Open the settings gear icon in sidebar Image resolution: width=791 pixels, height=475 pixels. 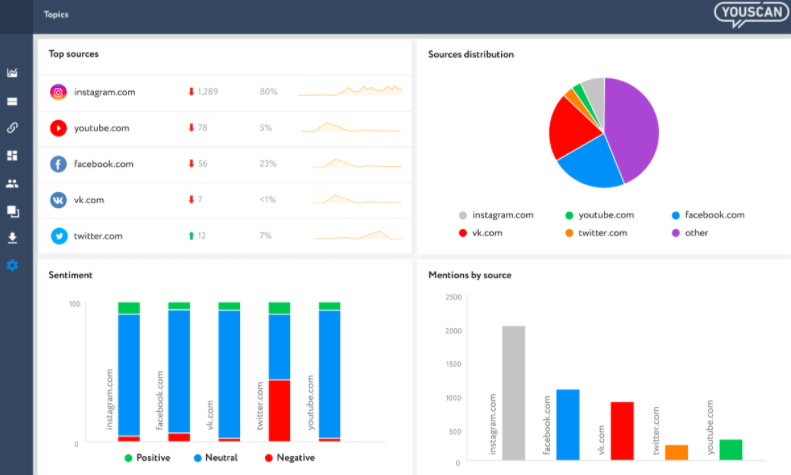coord(12,265)
